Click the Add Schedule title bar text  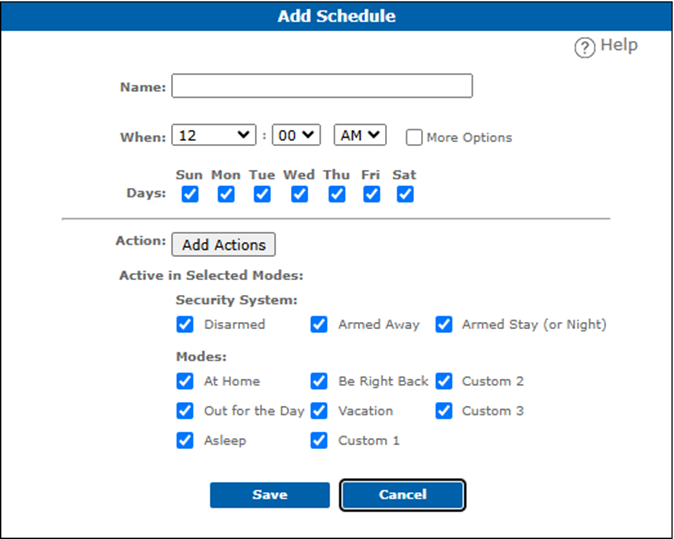[x=337, y=16]
